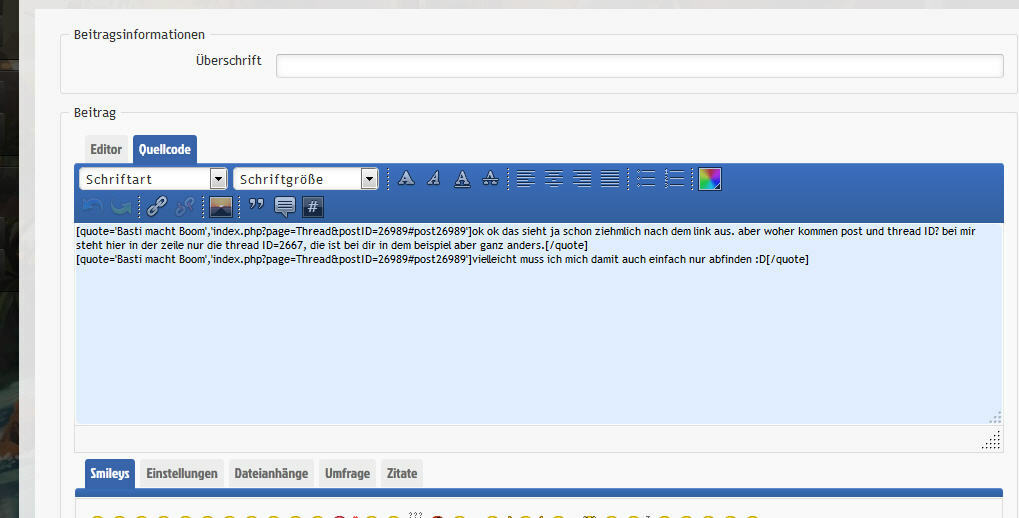Align text to the right
The image size is (1019, 518).
click(x=581, y=178)
